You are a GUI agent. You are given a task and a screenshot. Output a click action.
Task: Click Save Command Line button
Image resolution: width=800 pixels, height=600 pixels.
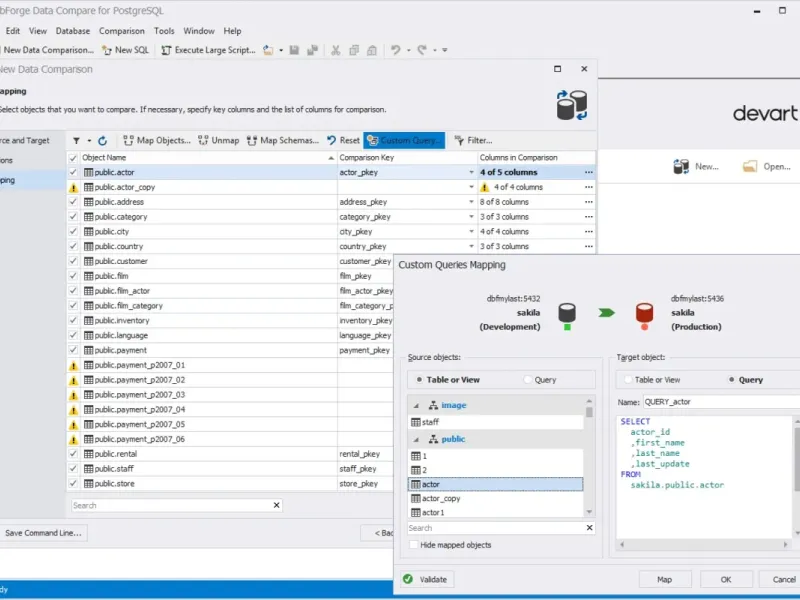43,533
